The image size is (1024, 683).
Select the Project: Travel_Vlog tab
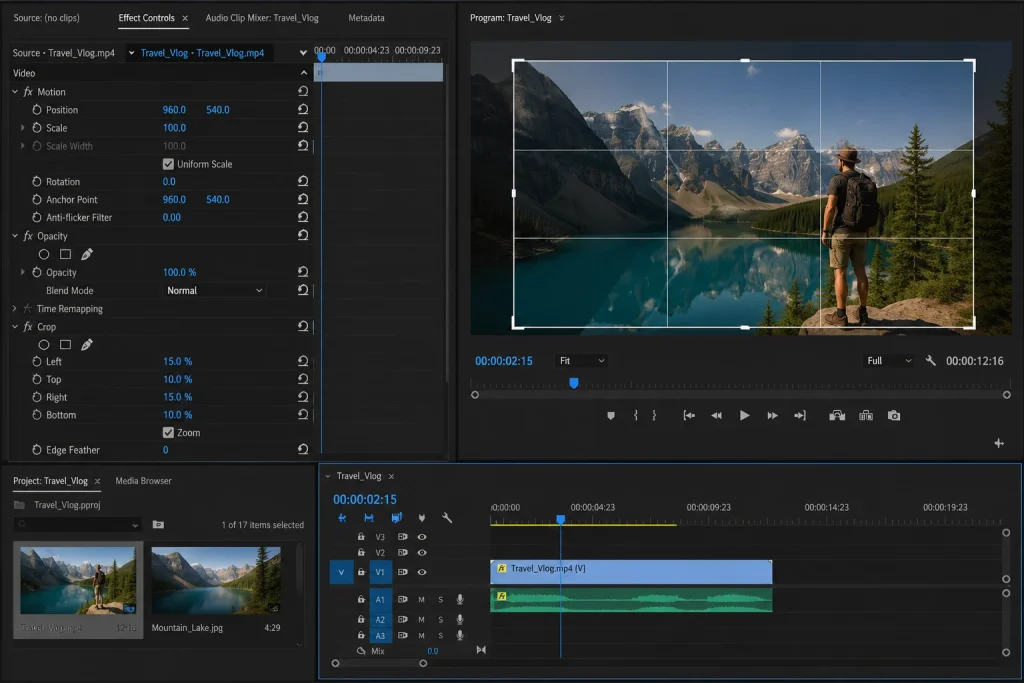(50, 481)
